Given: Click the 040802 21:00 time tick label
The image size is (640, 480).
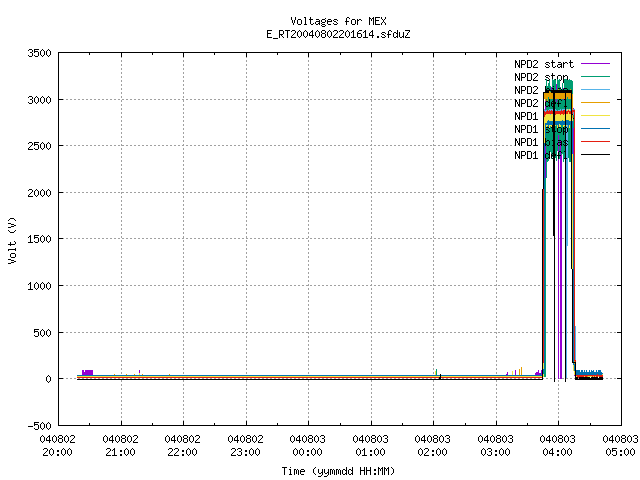Looking at the screenshot, I should [120, 446].
